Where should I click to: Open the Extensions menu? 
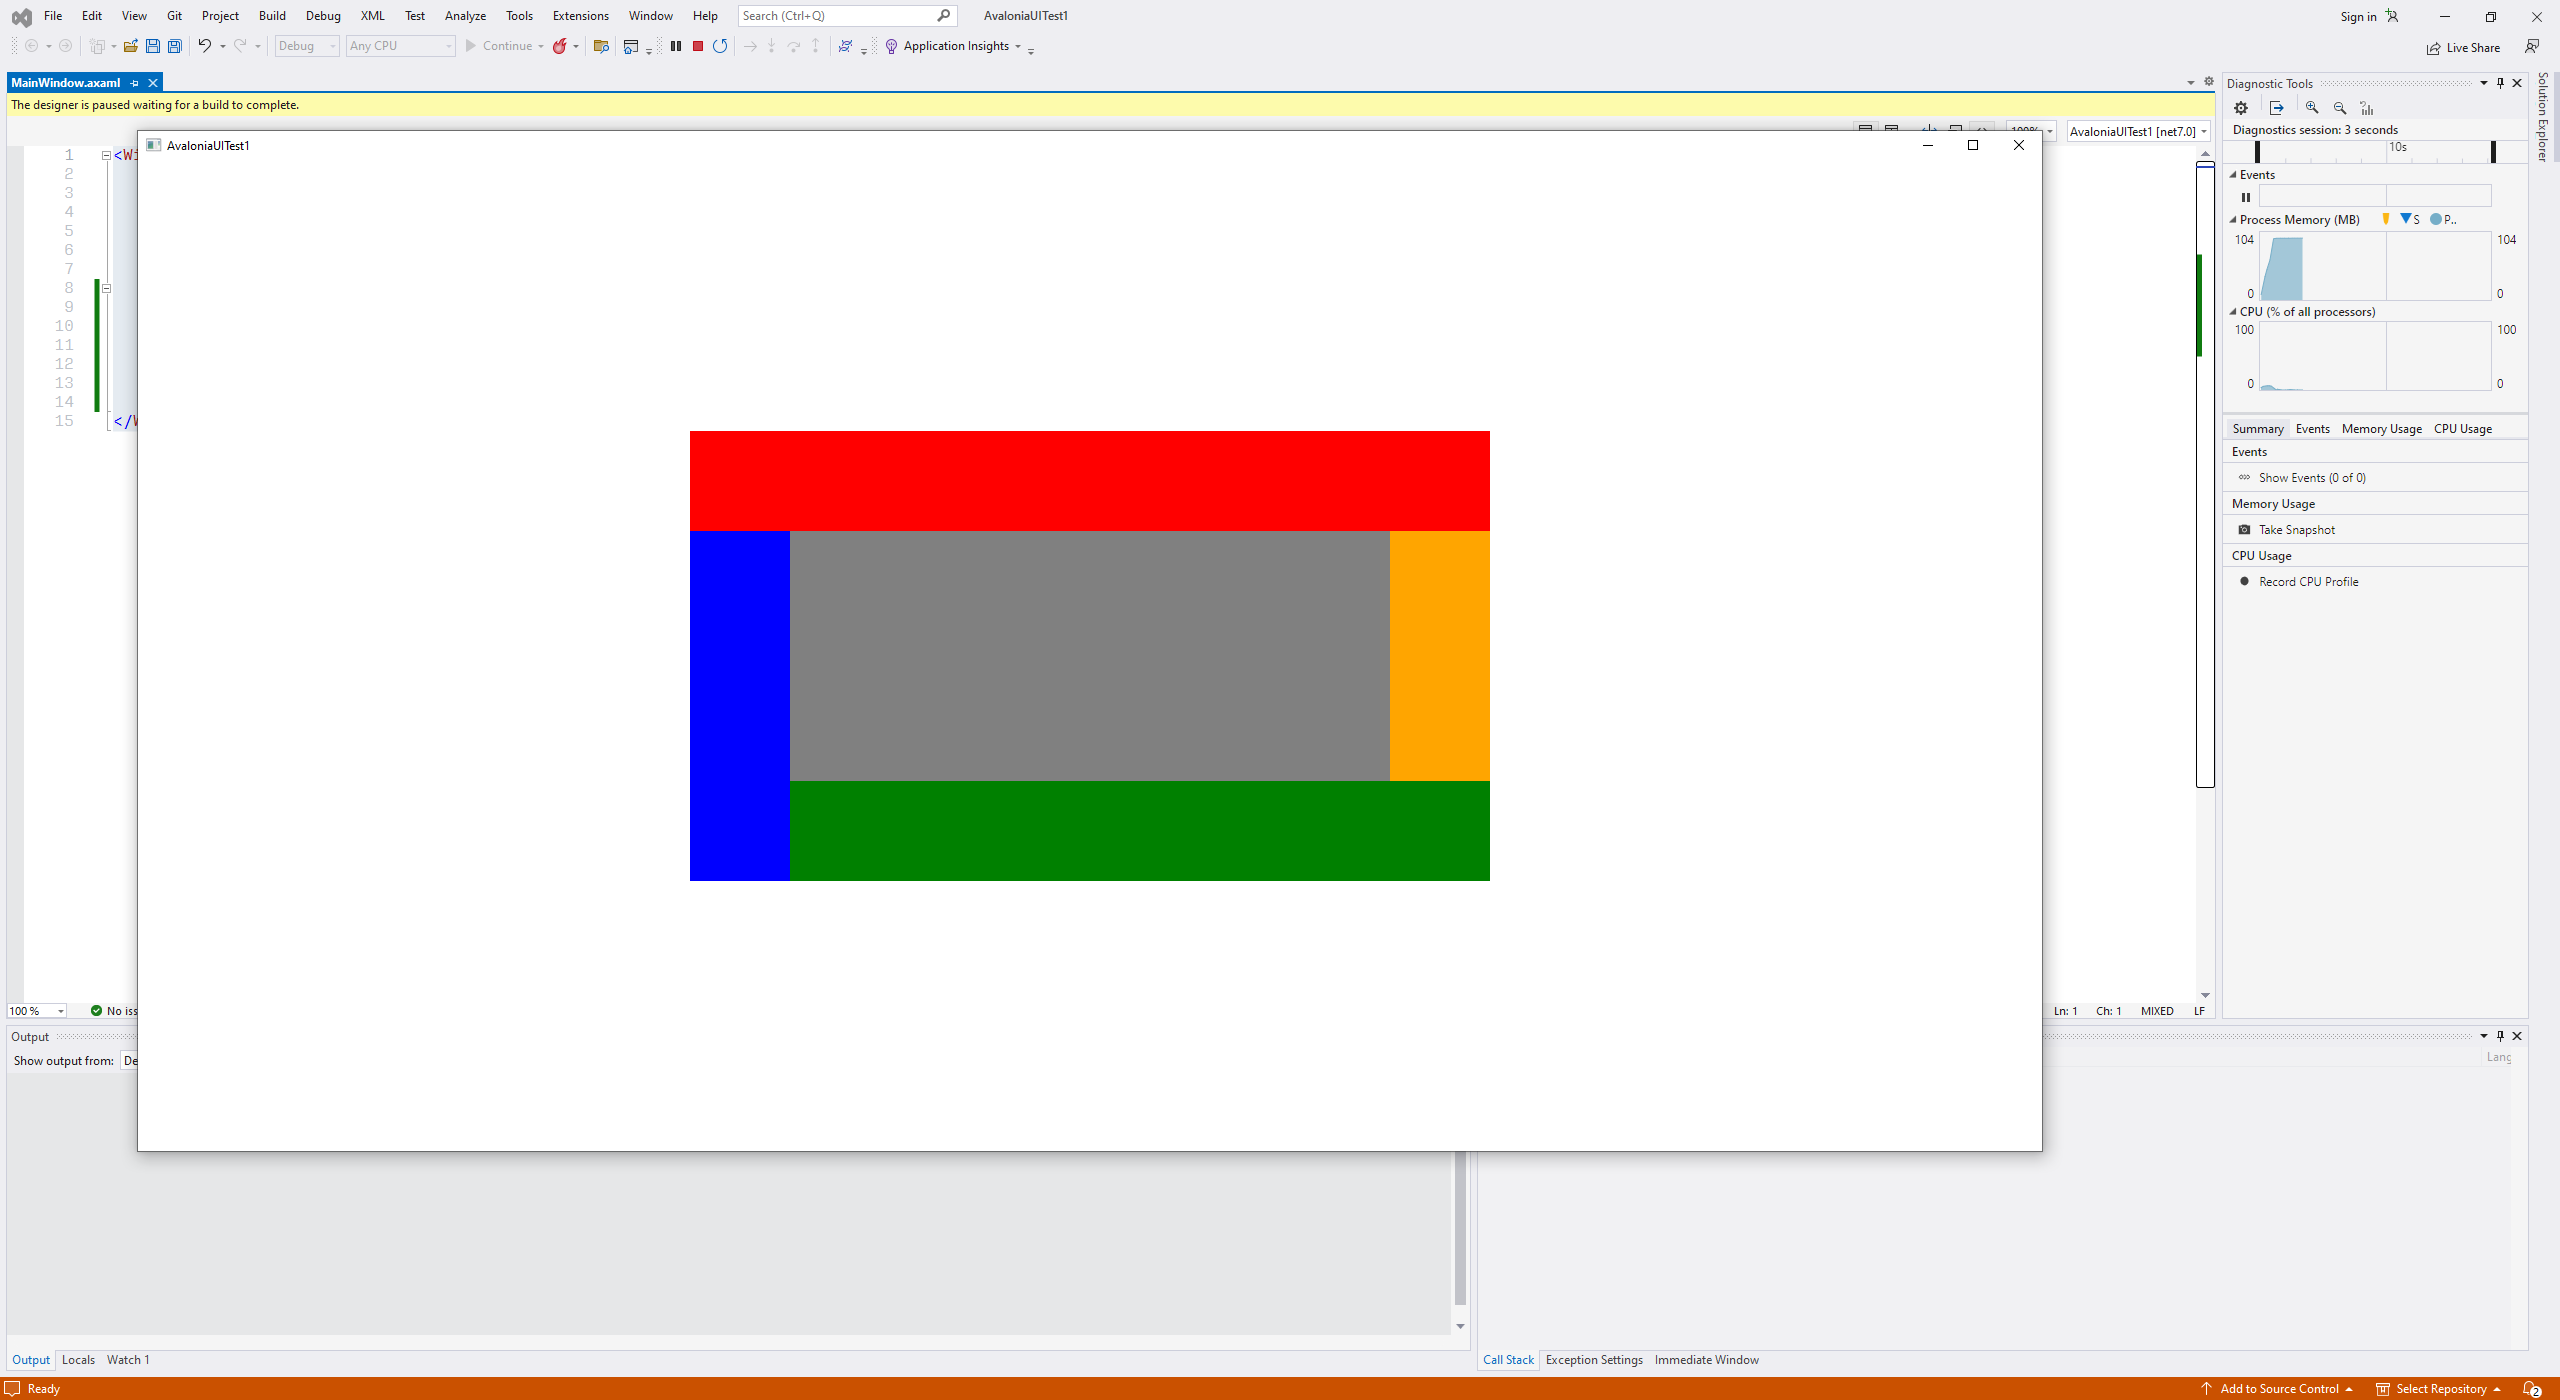[x=580, y=15]
